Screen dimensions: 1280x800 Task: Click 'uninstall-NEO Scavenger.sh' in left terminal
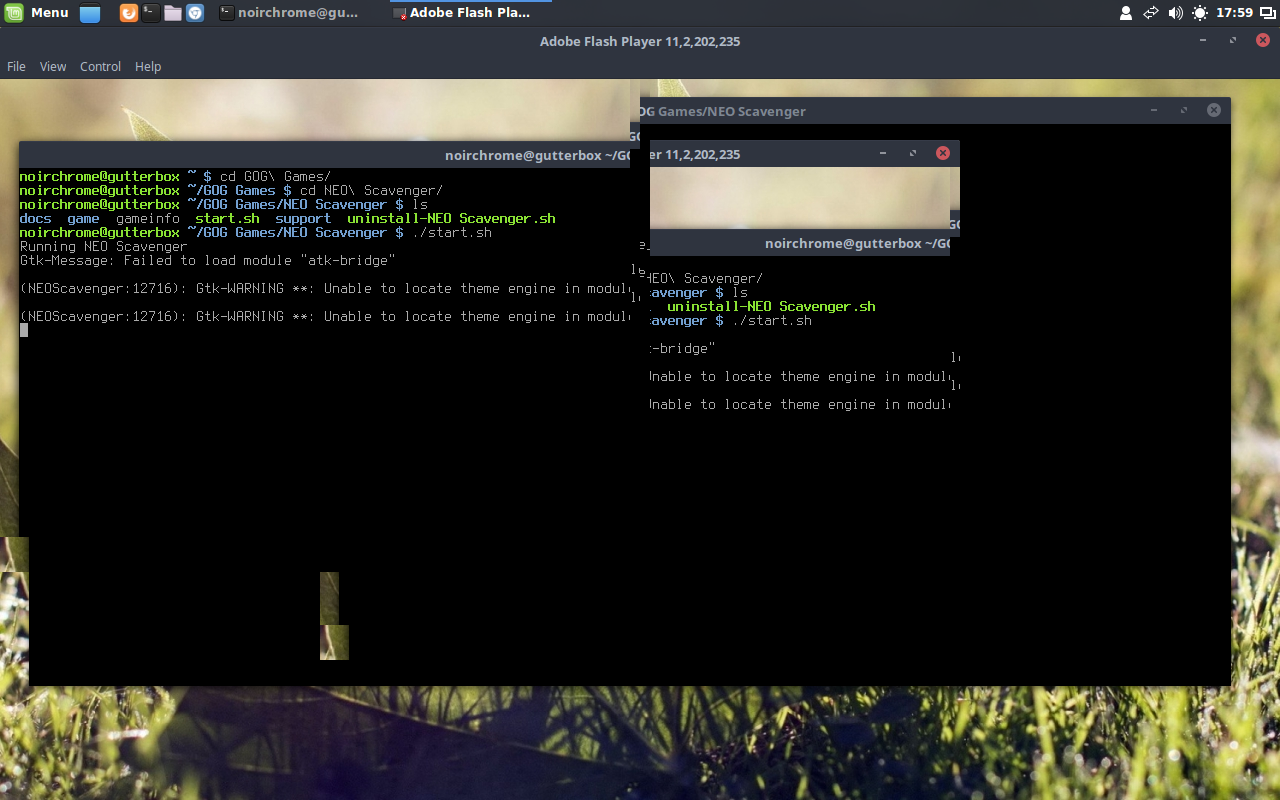coord(451,218)
